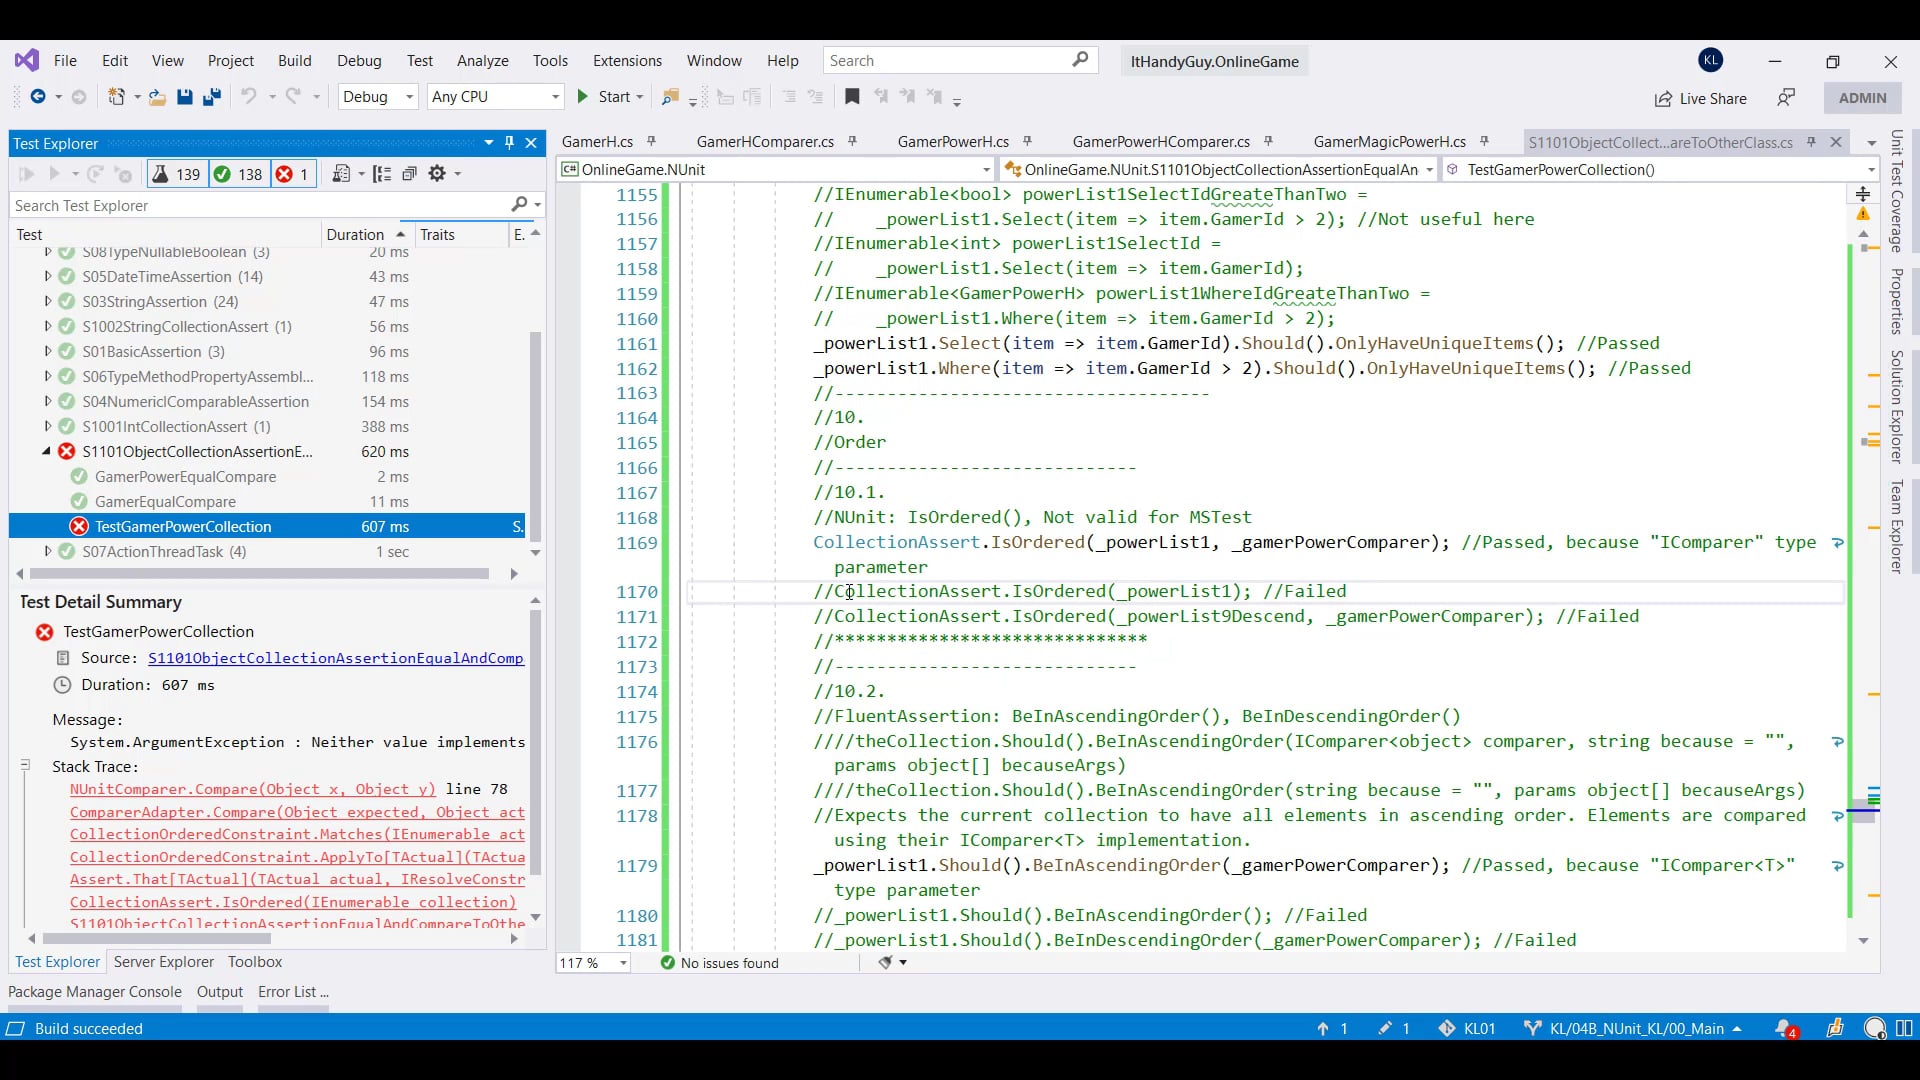
Task: Click the Live Share icon
Action: 1663,98
